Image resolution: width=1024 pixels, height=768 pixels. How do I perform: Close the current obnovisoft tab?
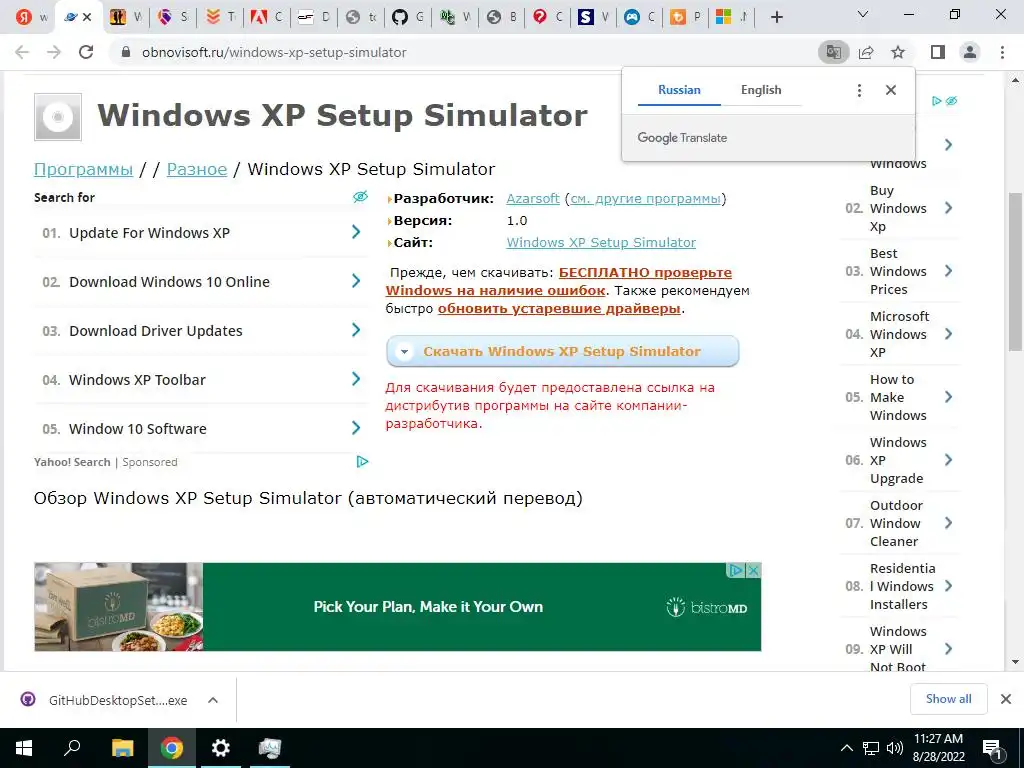87,18
